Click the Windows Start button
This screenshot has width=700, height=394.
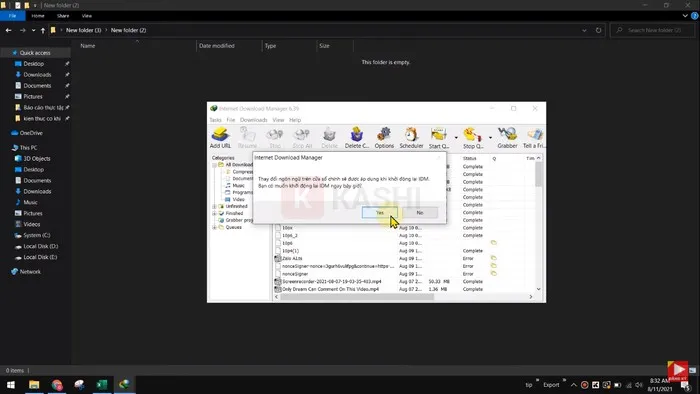point(11,385)
